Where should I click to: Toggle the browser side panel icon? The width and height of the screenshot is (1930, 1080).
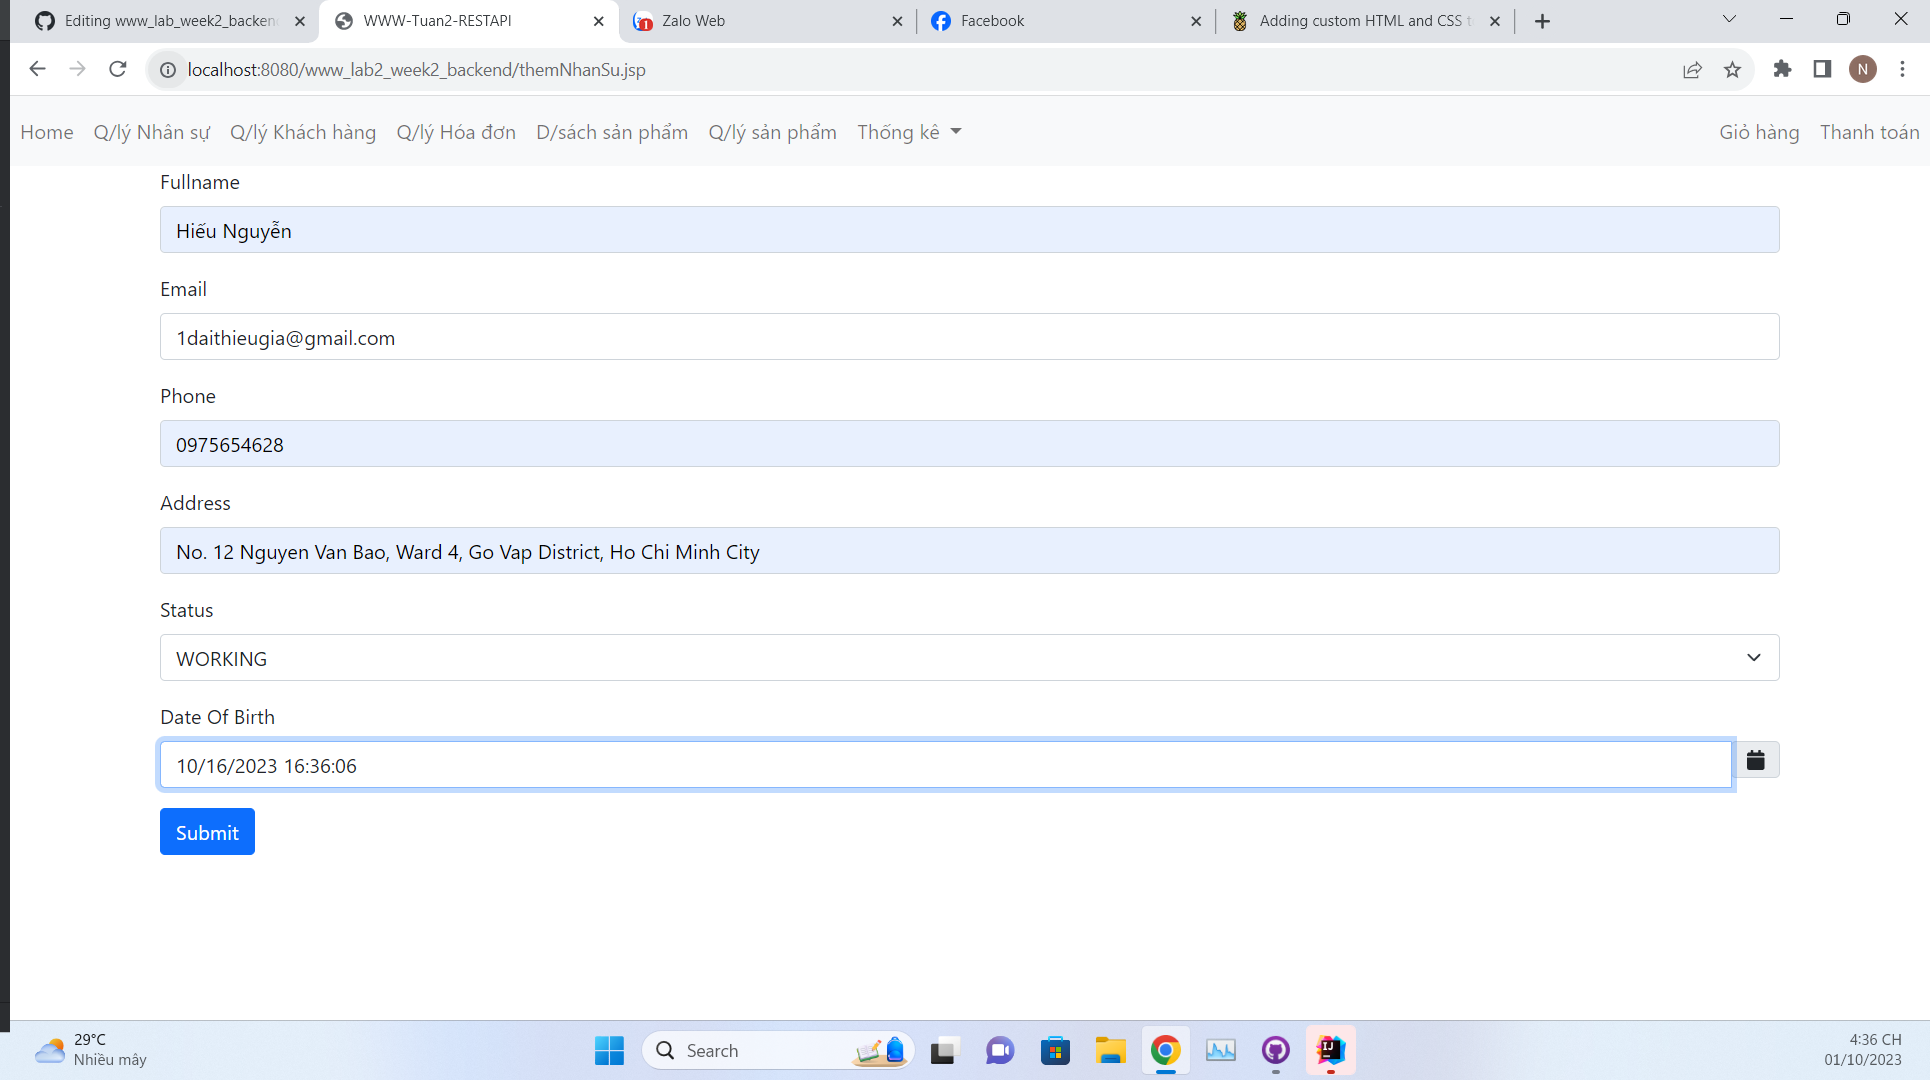[x=1822, y=69]
